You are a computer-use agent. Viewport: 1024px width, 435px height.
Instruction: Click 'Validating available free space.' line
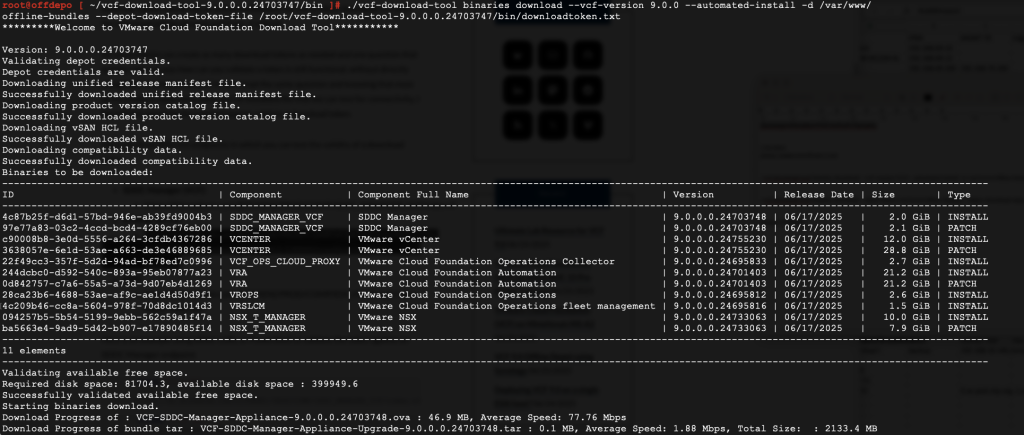tap(94, 372)
